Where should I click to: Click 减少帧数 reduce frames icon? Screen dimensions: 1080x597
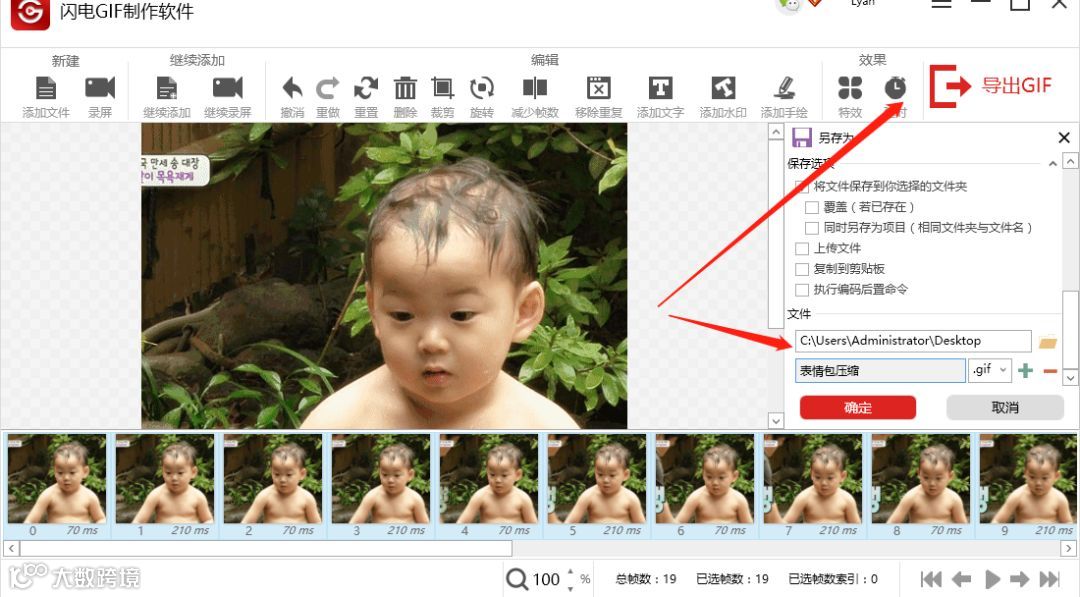[x=534, y=88]
